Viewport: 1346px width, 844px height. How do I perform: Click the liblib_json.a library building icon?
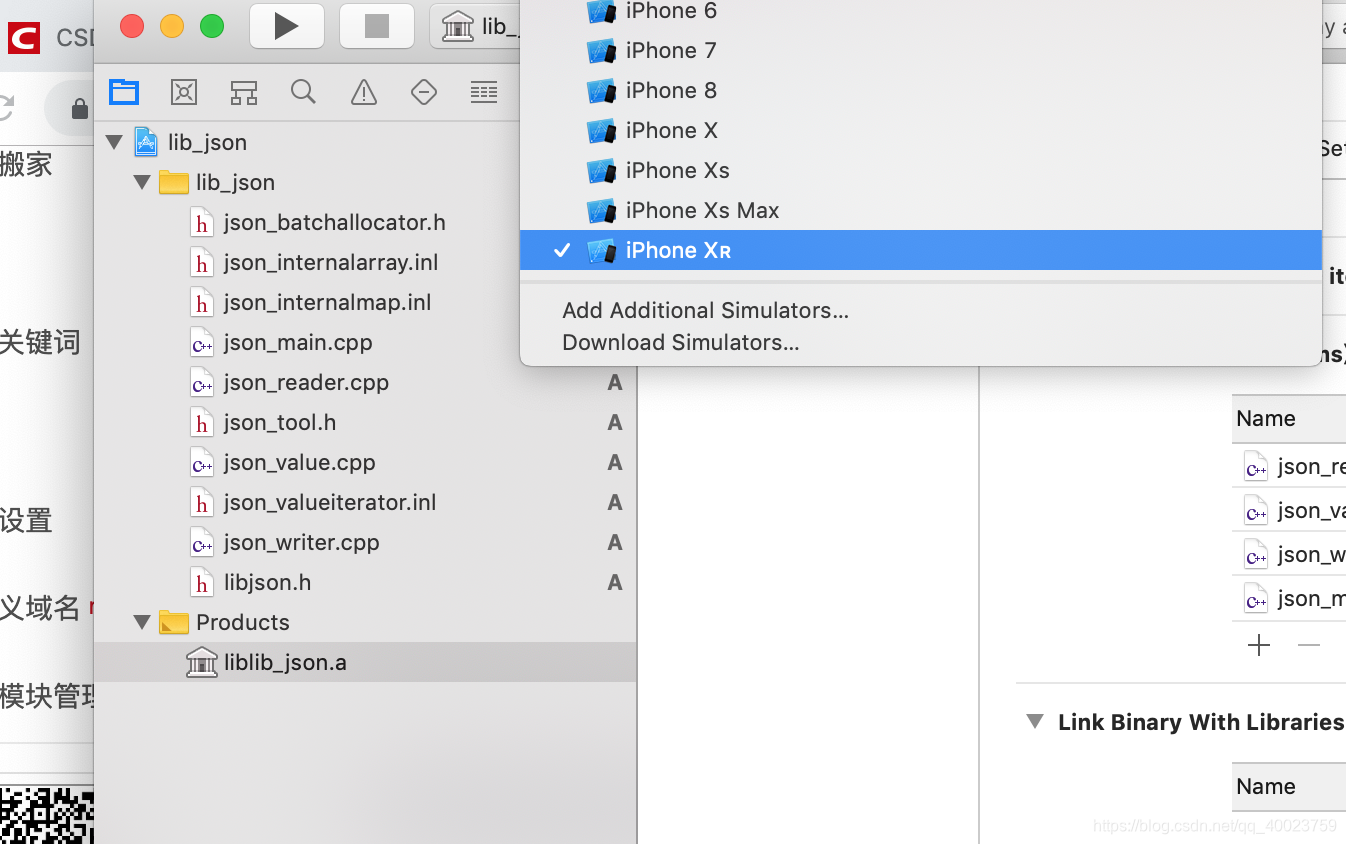pos(202,662)
